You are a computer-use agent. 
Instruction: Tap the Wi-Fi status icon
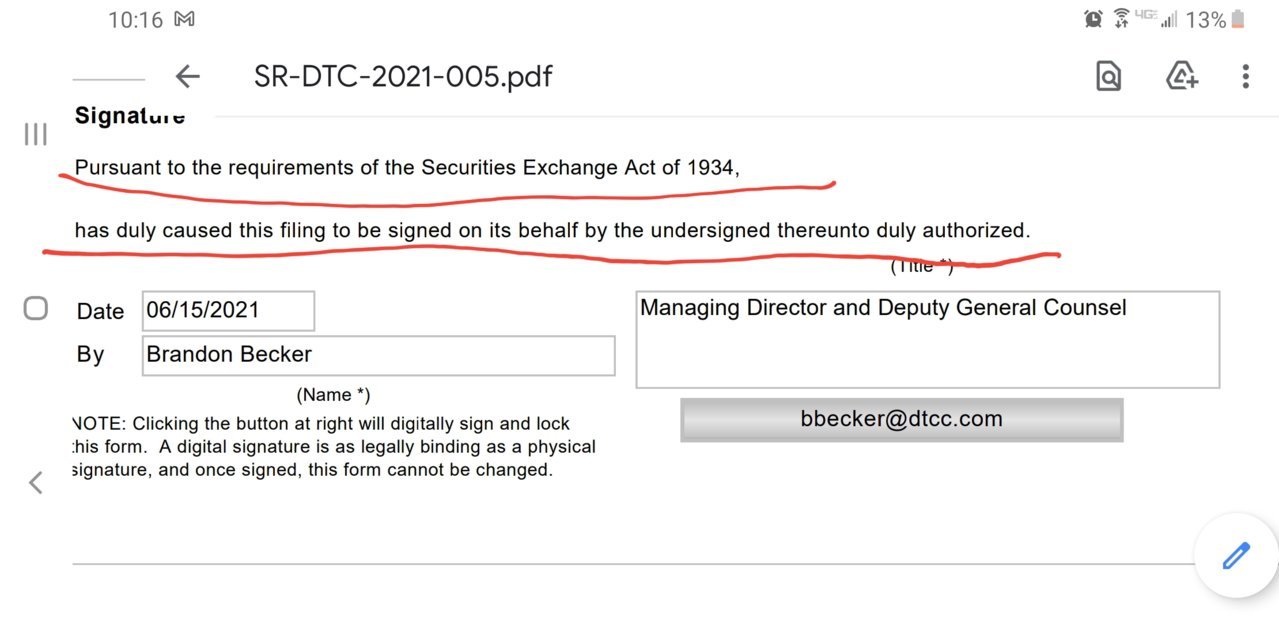pyautogui.click(x=1121, y=18)
